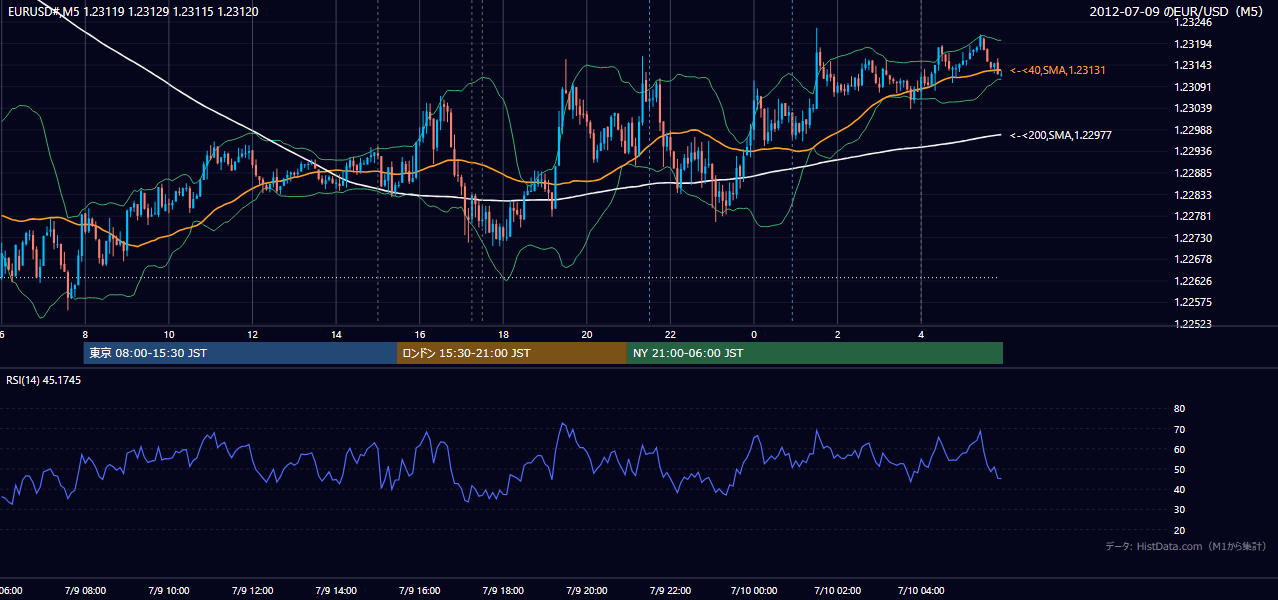This screenshot has height=600, width=1278.
Task: Click the 7/9 22:00 time label
Action: click(670, 590)
